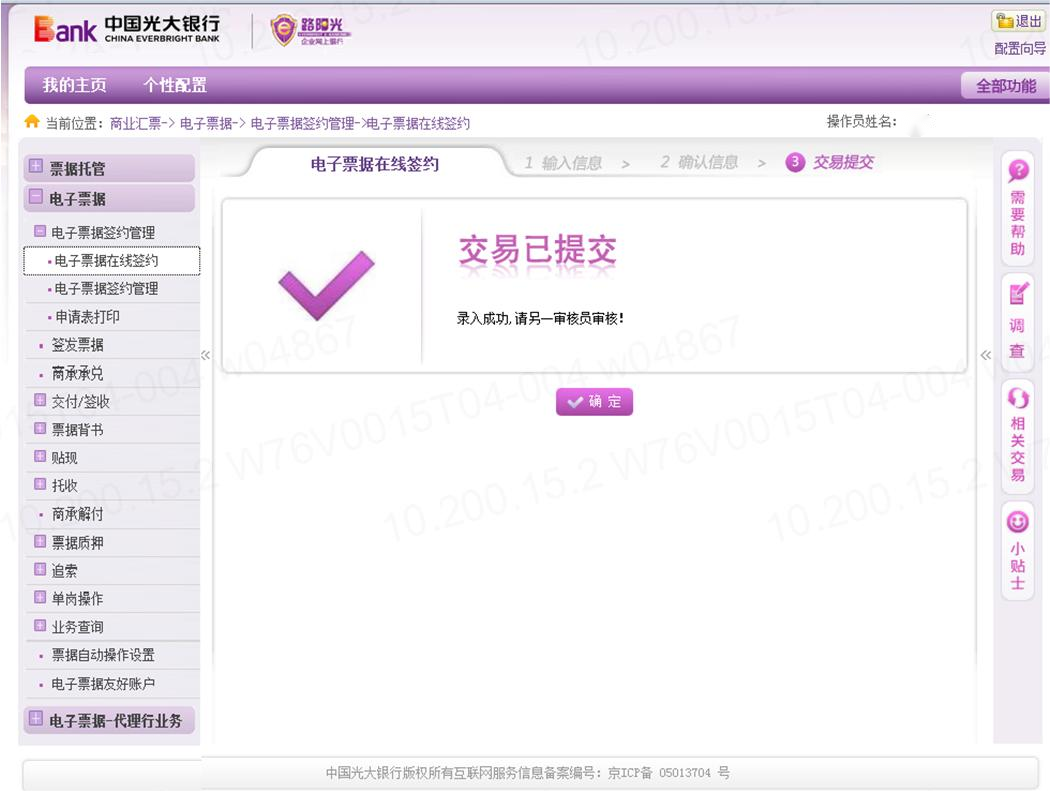Open the 小贴士 smiley tips icon
The image size is (1050, 791).
pyautogui.click(x=1018, y=522)
